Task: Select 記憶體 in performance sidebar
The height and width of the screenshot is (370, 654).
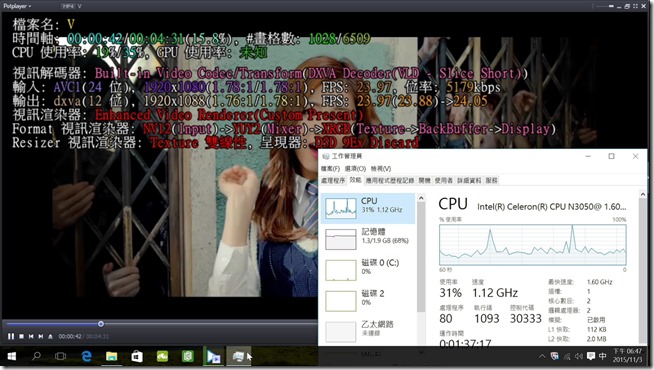Action: [x=368, y=239]
